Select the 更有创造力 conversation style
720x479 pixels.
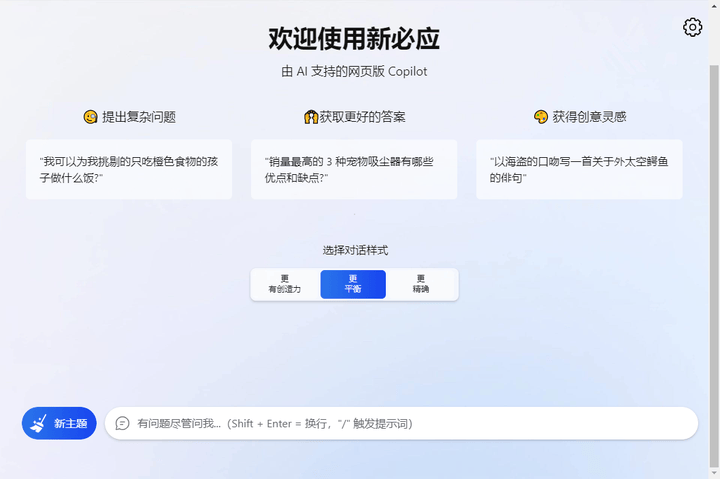[285, 284]
